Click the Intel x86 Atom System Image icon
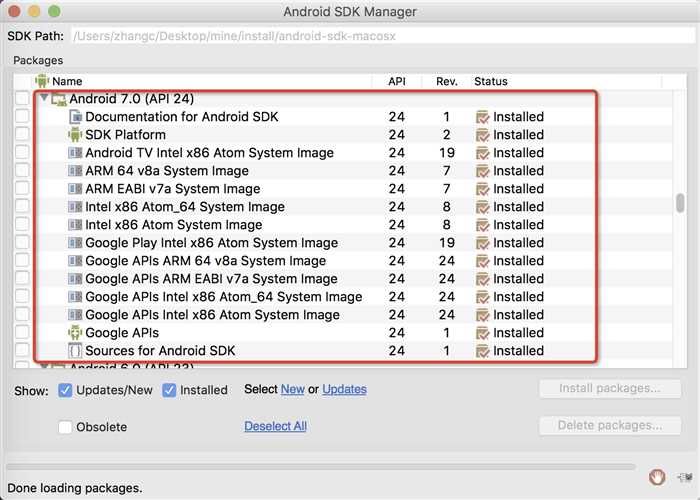The width and height of the screenshot is (700, 500). (75, 225)
